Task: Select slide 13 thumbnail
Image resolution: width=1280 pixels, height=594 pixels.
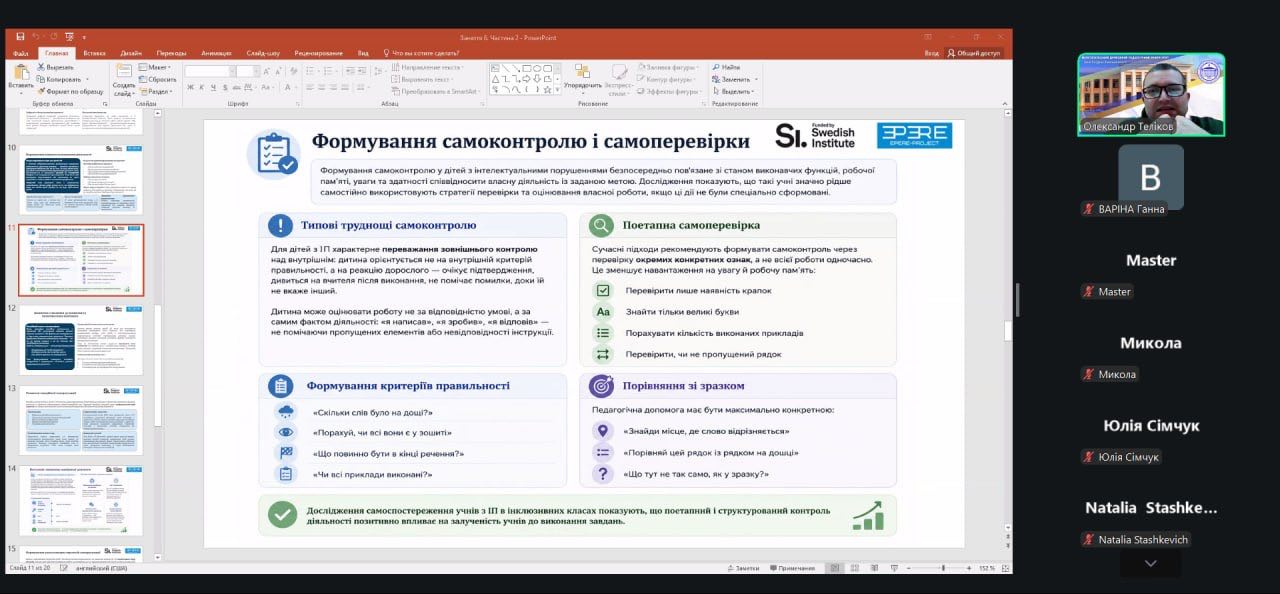Action: click(x=80, y=420)
